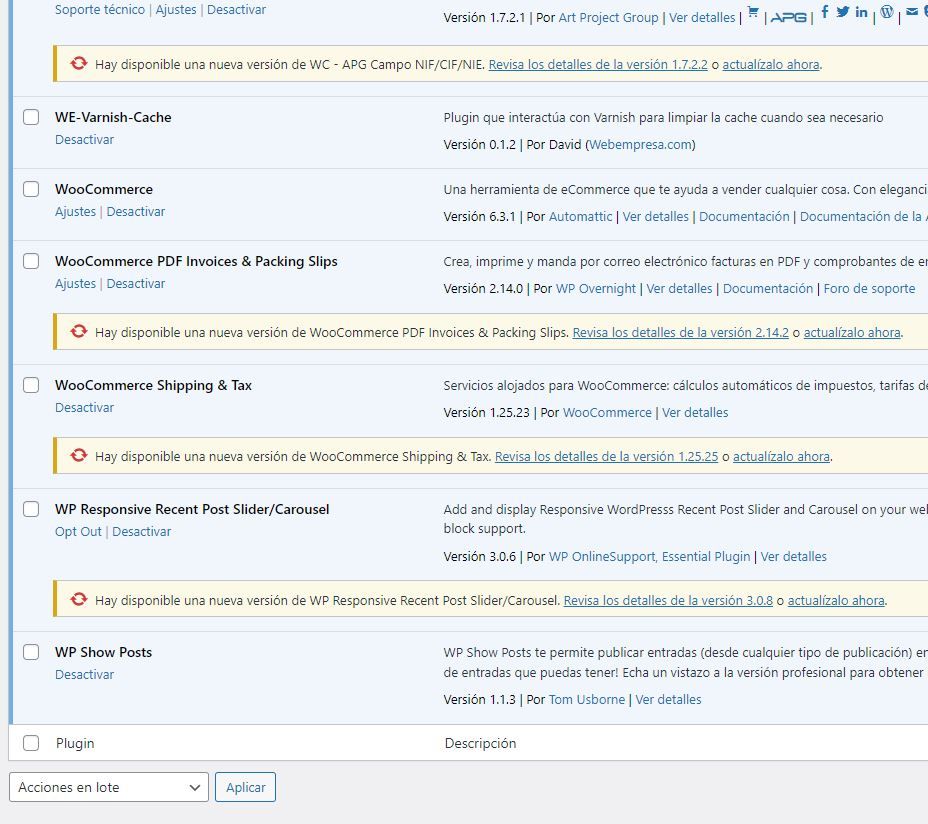Open the WordPress logo icon
Viewport: 928px width, 824px height.
[x=887, y=11]
